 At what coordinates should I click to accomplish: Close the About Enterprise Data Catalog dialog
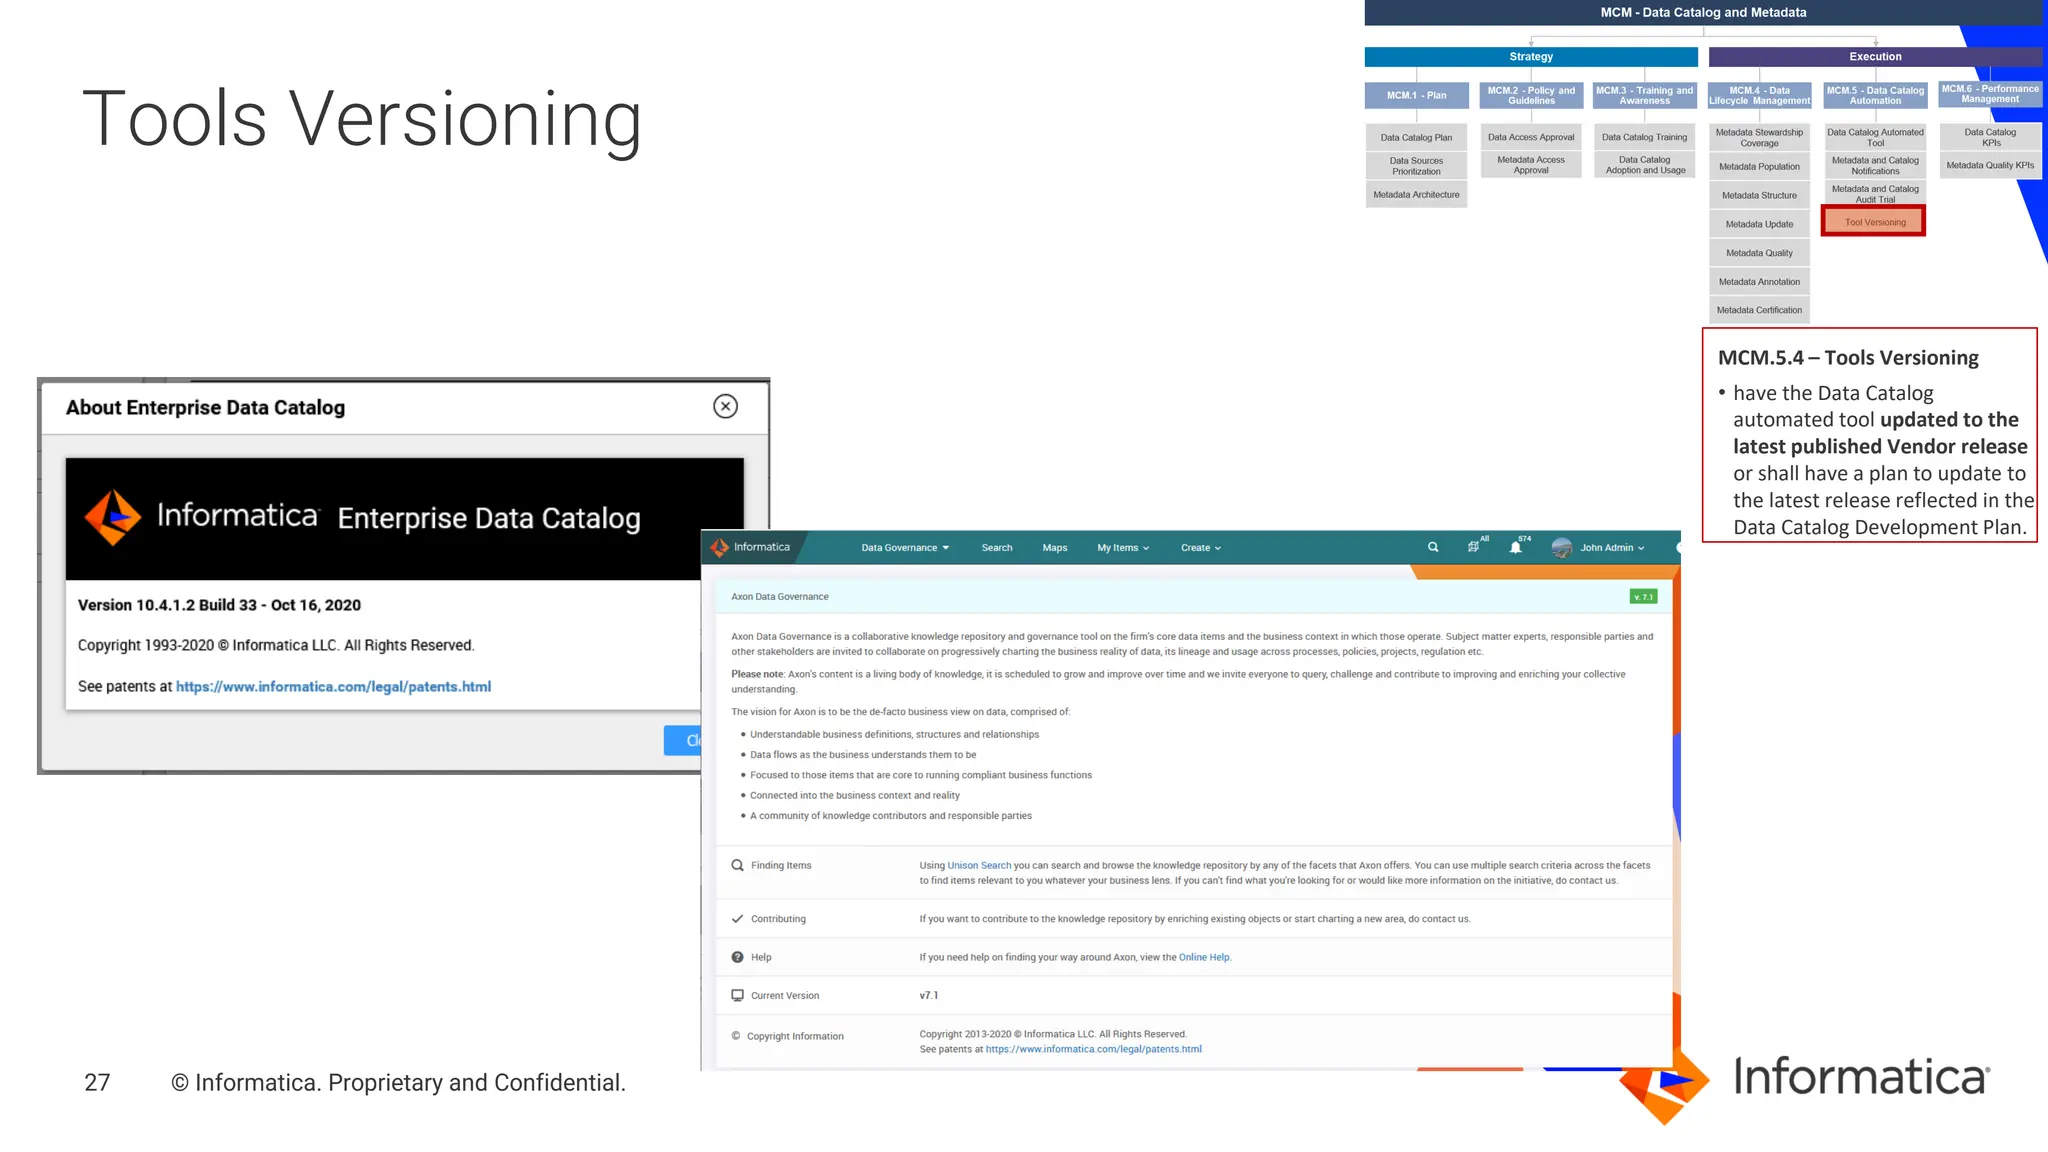(725, 406)
